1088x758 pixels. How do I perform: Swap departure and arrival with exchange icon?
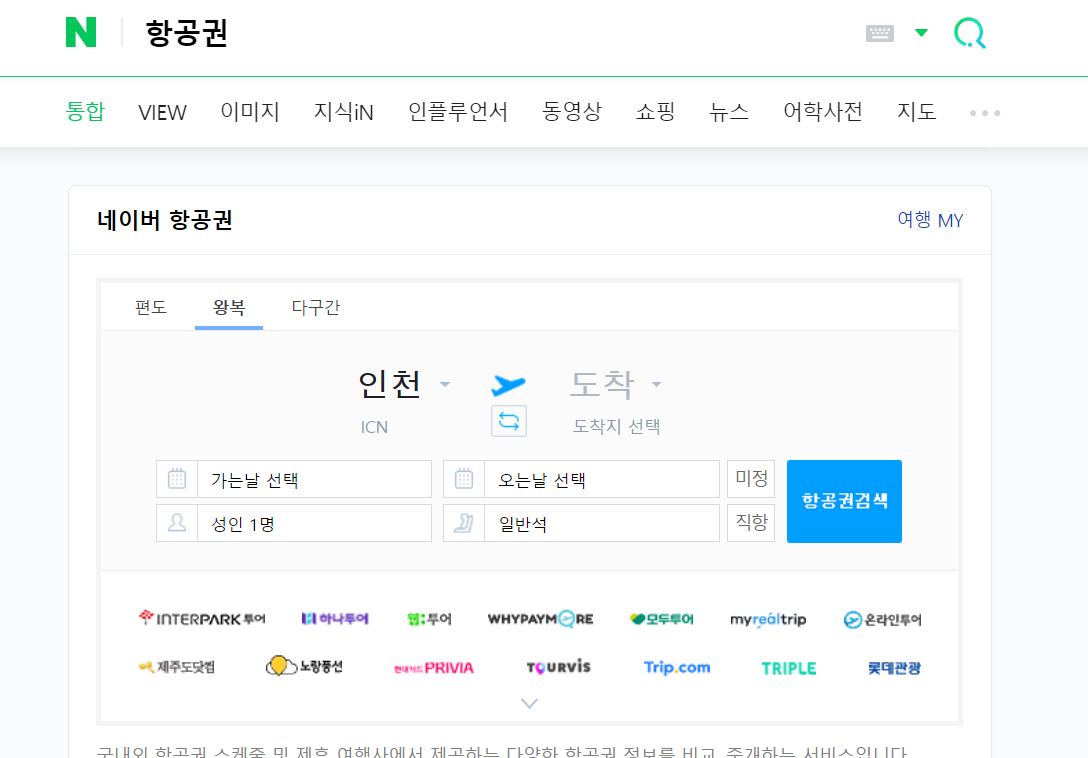[x=509, y=421]
